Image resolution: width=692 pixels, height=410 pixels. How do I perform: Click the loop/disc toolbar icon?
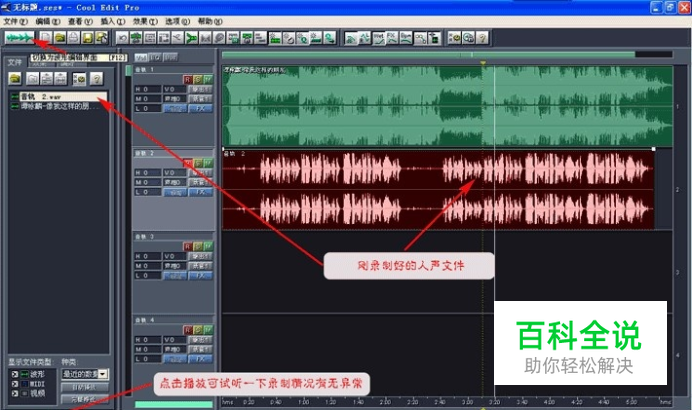click(219, 38)
